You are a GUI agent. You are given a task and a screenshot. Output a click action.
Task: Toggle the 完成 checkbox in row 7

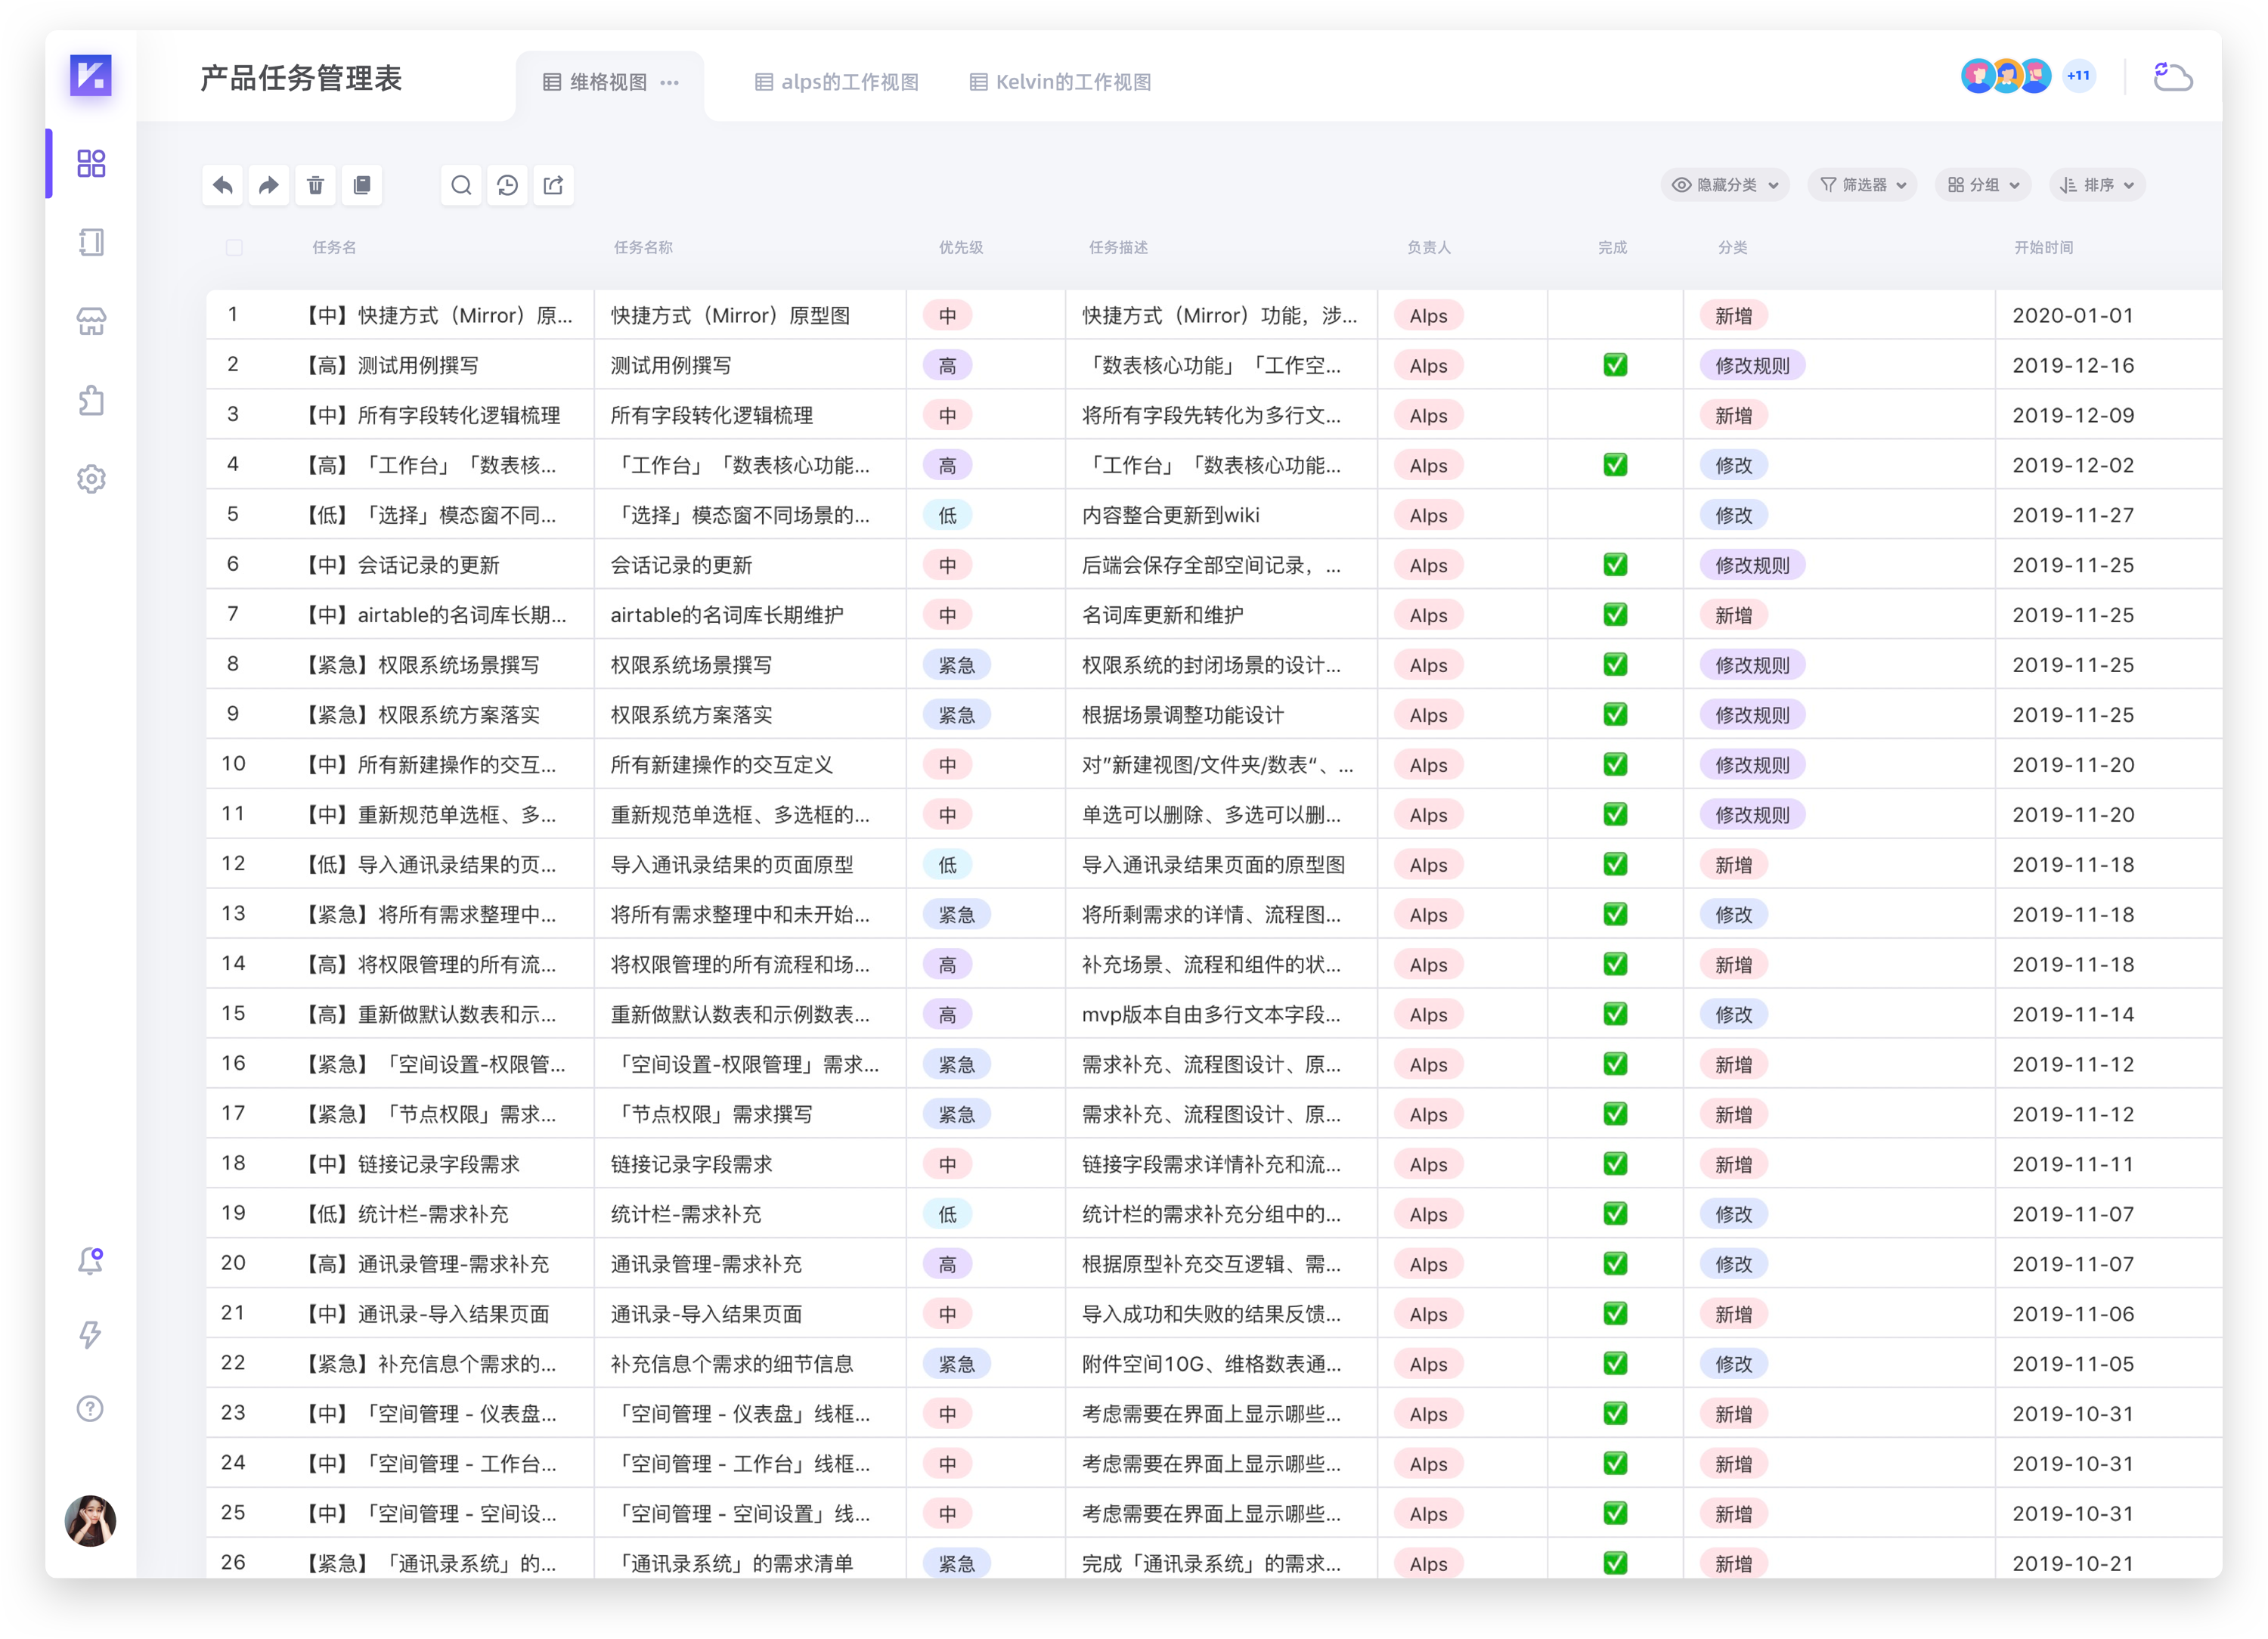[1615, 615]
